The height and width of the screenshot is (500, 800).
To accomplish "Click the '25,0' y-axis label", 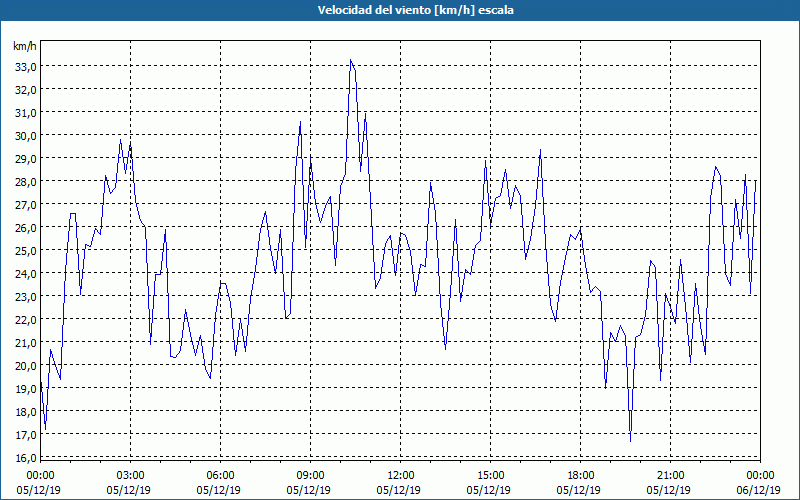I will coord(25,250).
